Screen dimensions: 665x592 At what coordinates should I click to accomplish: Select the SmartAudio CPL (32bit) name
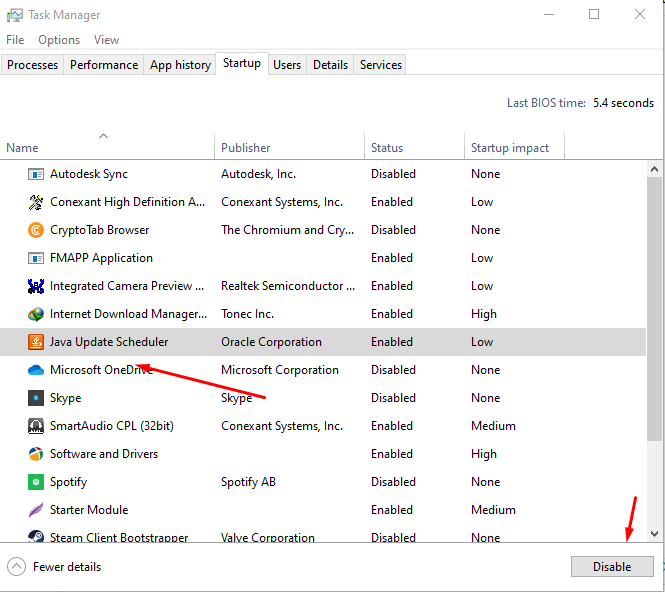(112, 426)
